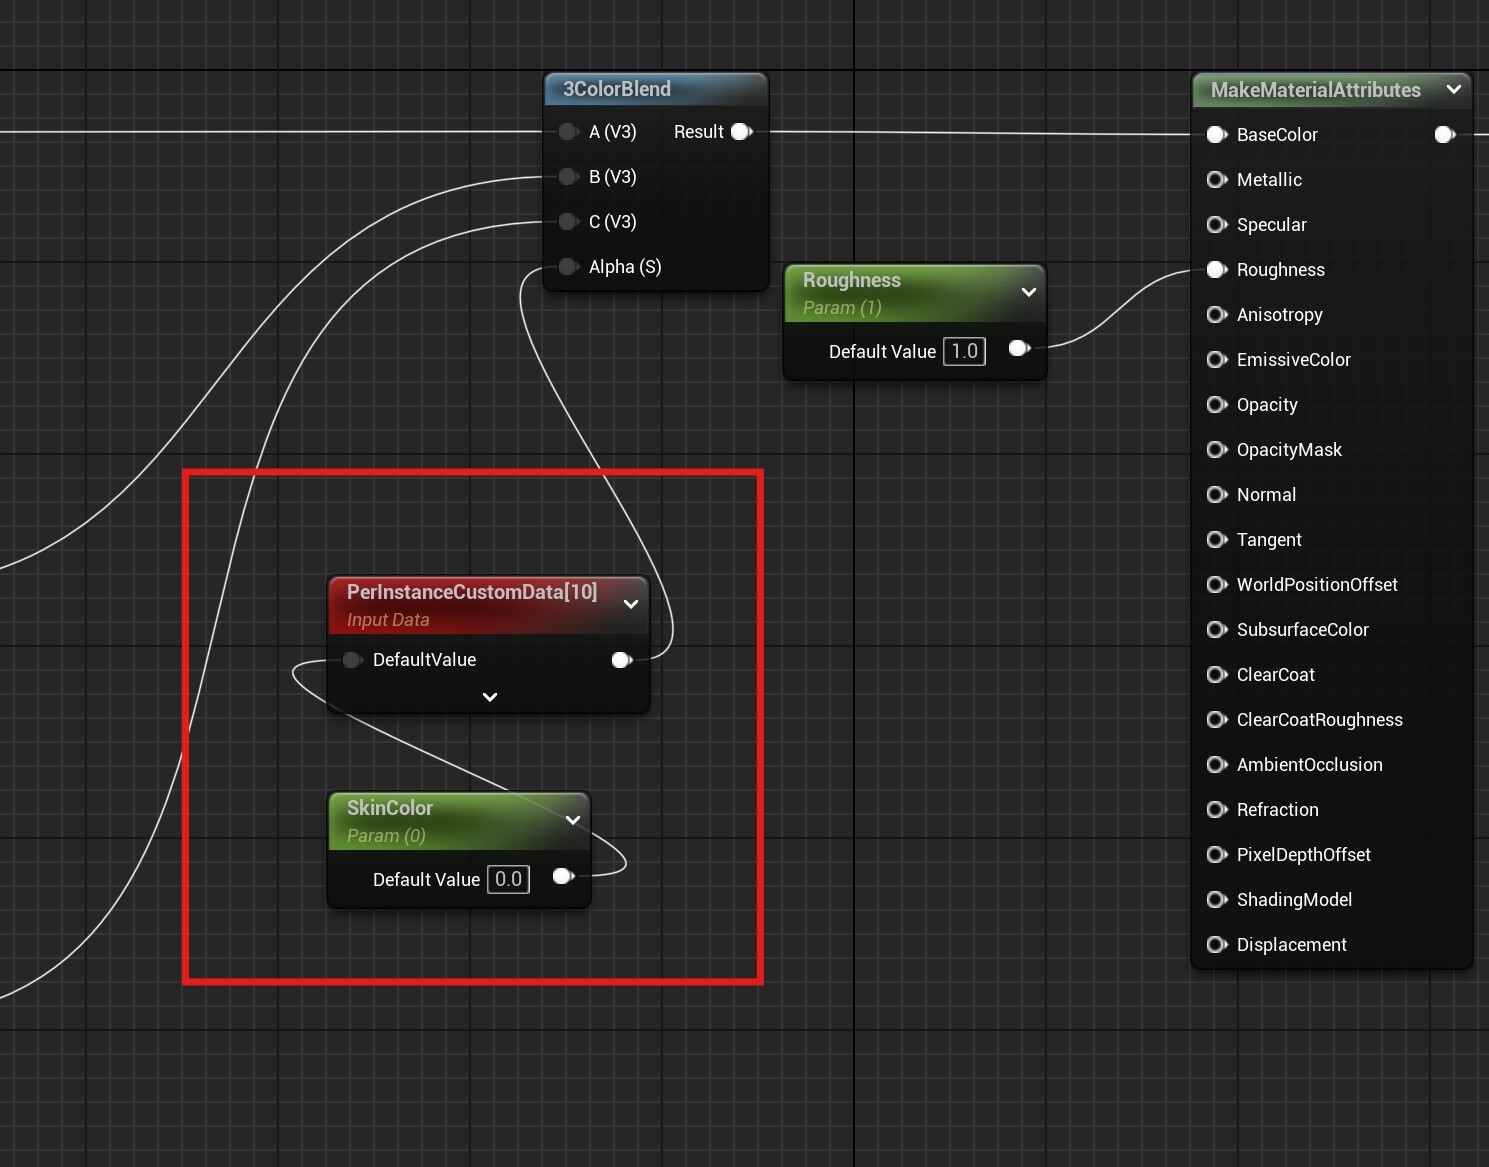This screenshot has width=1489, height=1167.
Task: Select the PerInstanceCustomData[10] node title
Action: point(472,592)
